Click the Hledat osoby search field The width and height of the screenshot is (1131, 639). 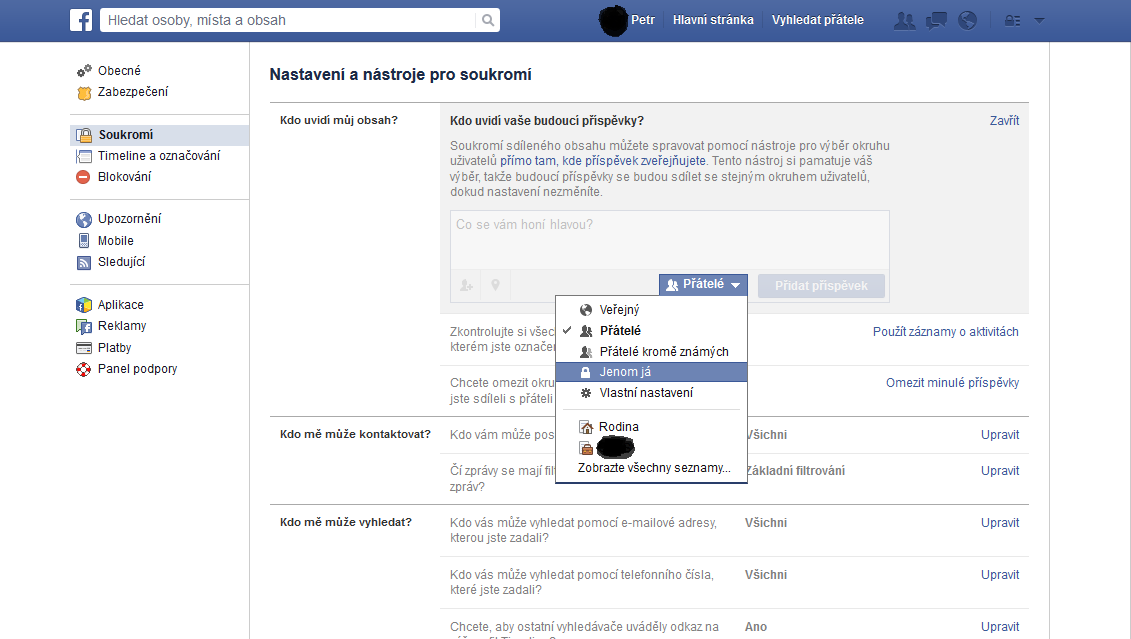click(x=289, y=20)
